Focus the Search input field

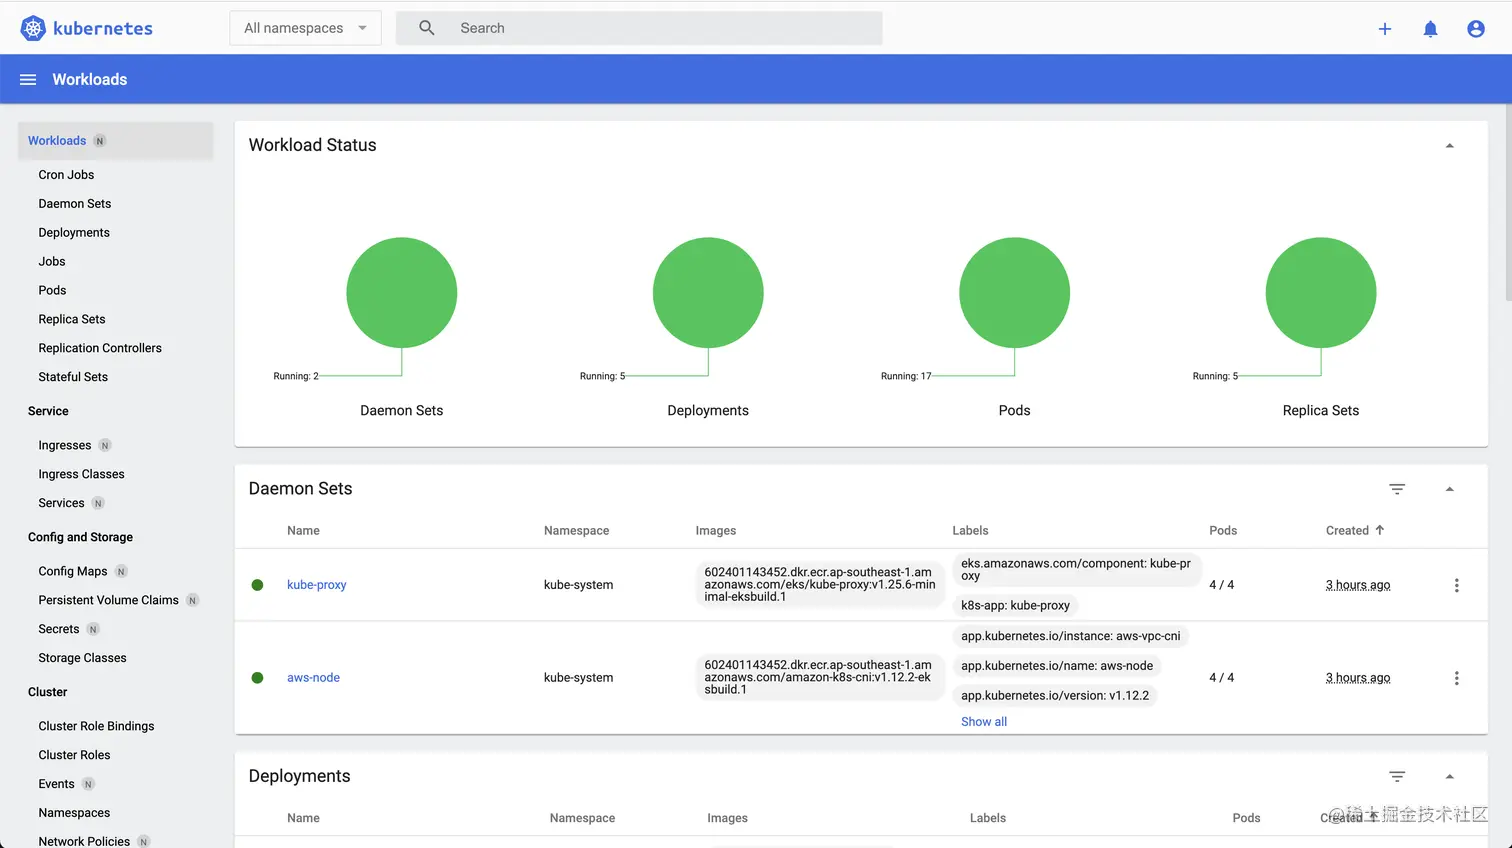[x=639, y=28]
